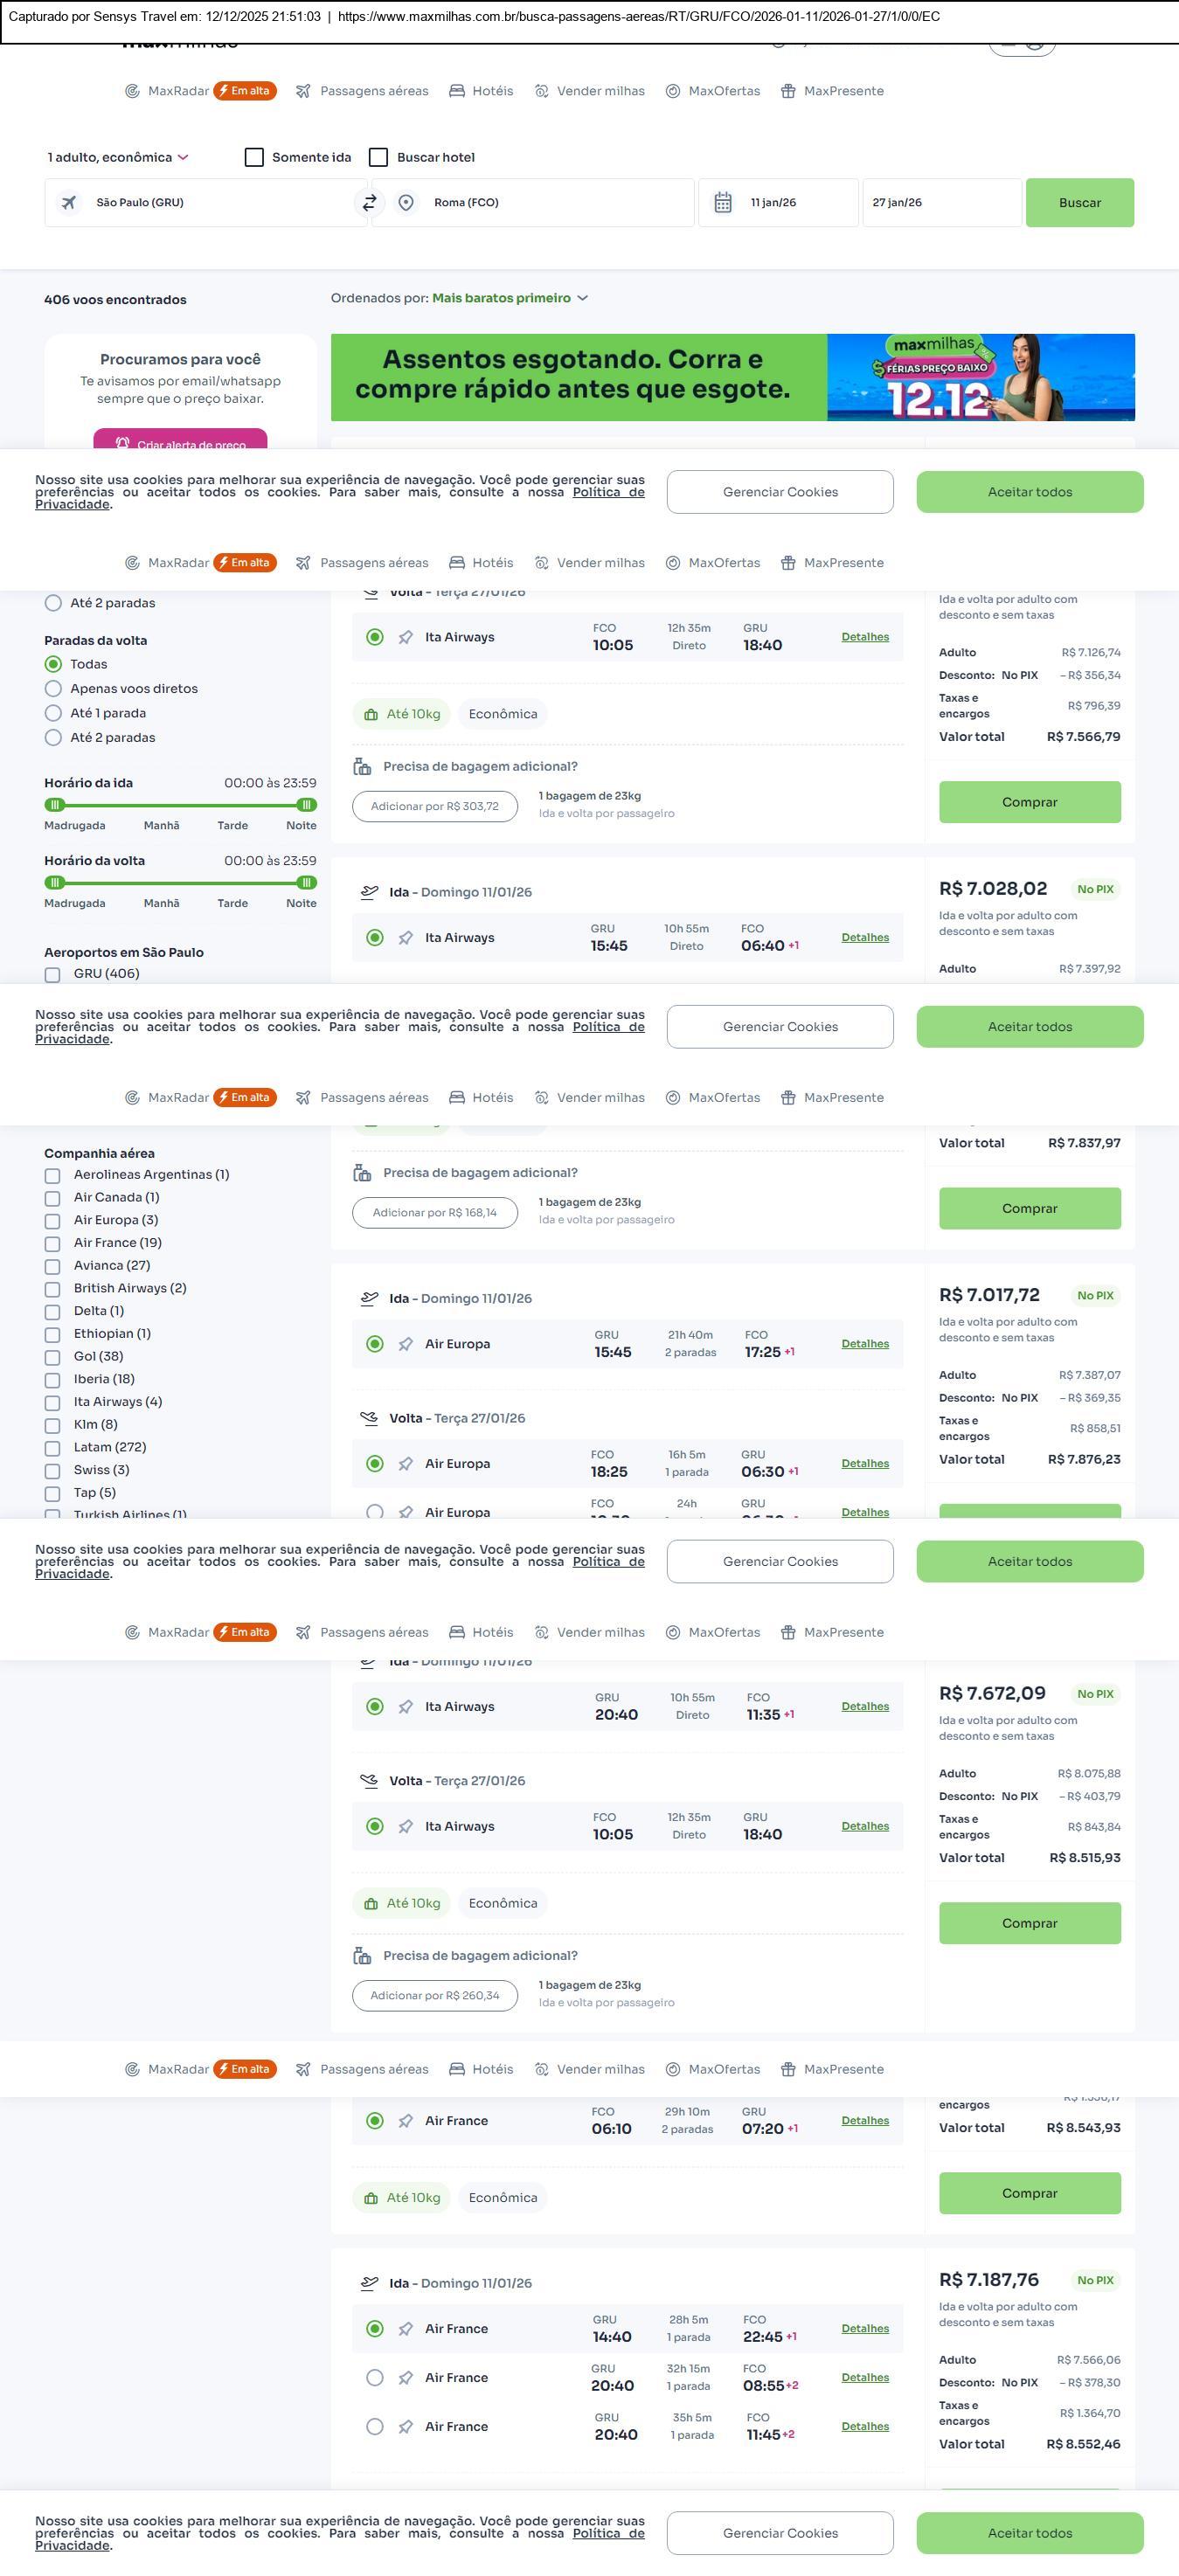Click the baggage icon next to first 'Precisa de bagagem adicional?'
Image resolution: width=1179 pixels, height=2576 pixels.
362,767
